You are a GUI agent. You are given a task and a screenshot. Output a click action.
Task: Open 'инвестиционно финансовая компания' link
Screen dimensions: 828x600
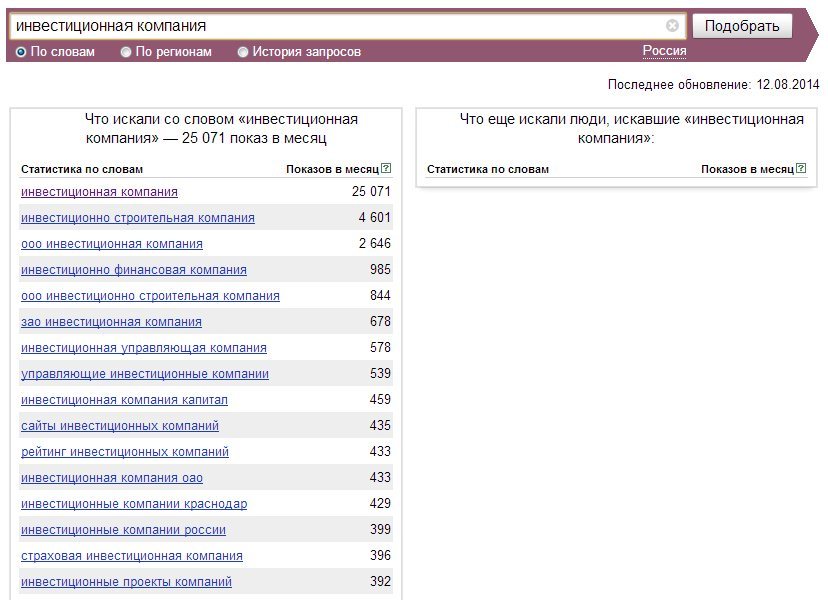(133, 270)
